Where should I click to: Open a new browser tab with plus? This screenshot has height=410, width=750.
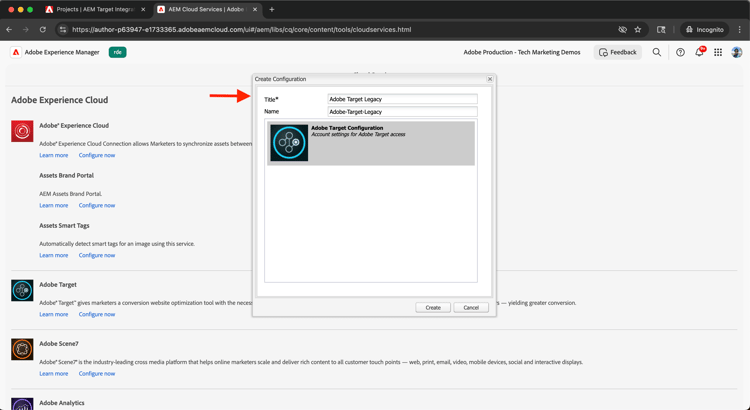pyautogui.click(x=272, y=10)
